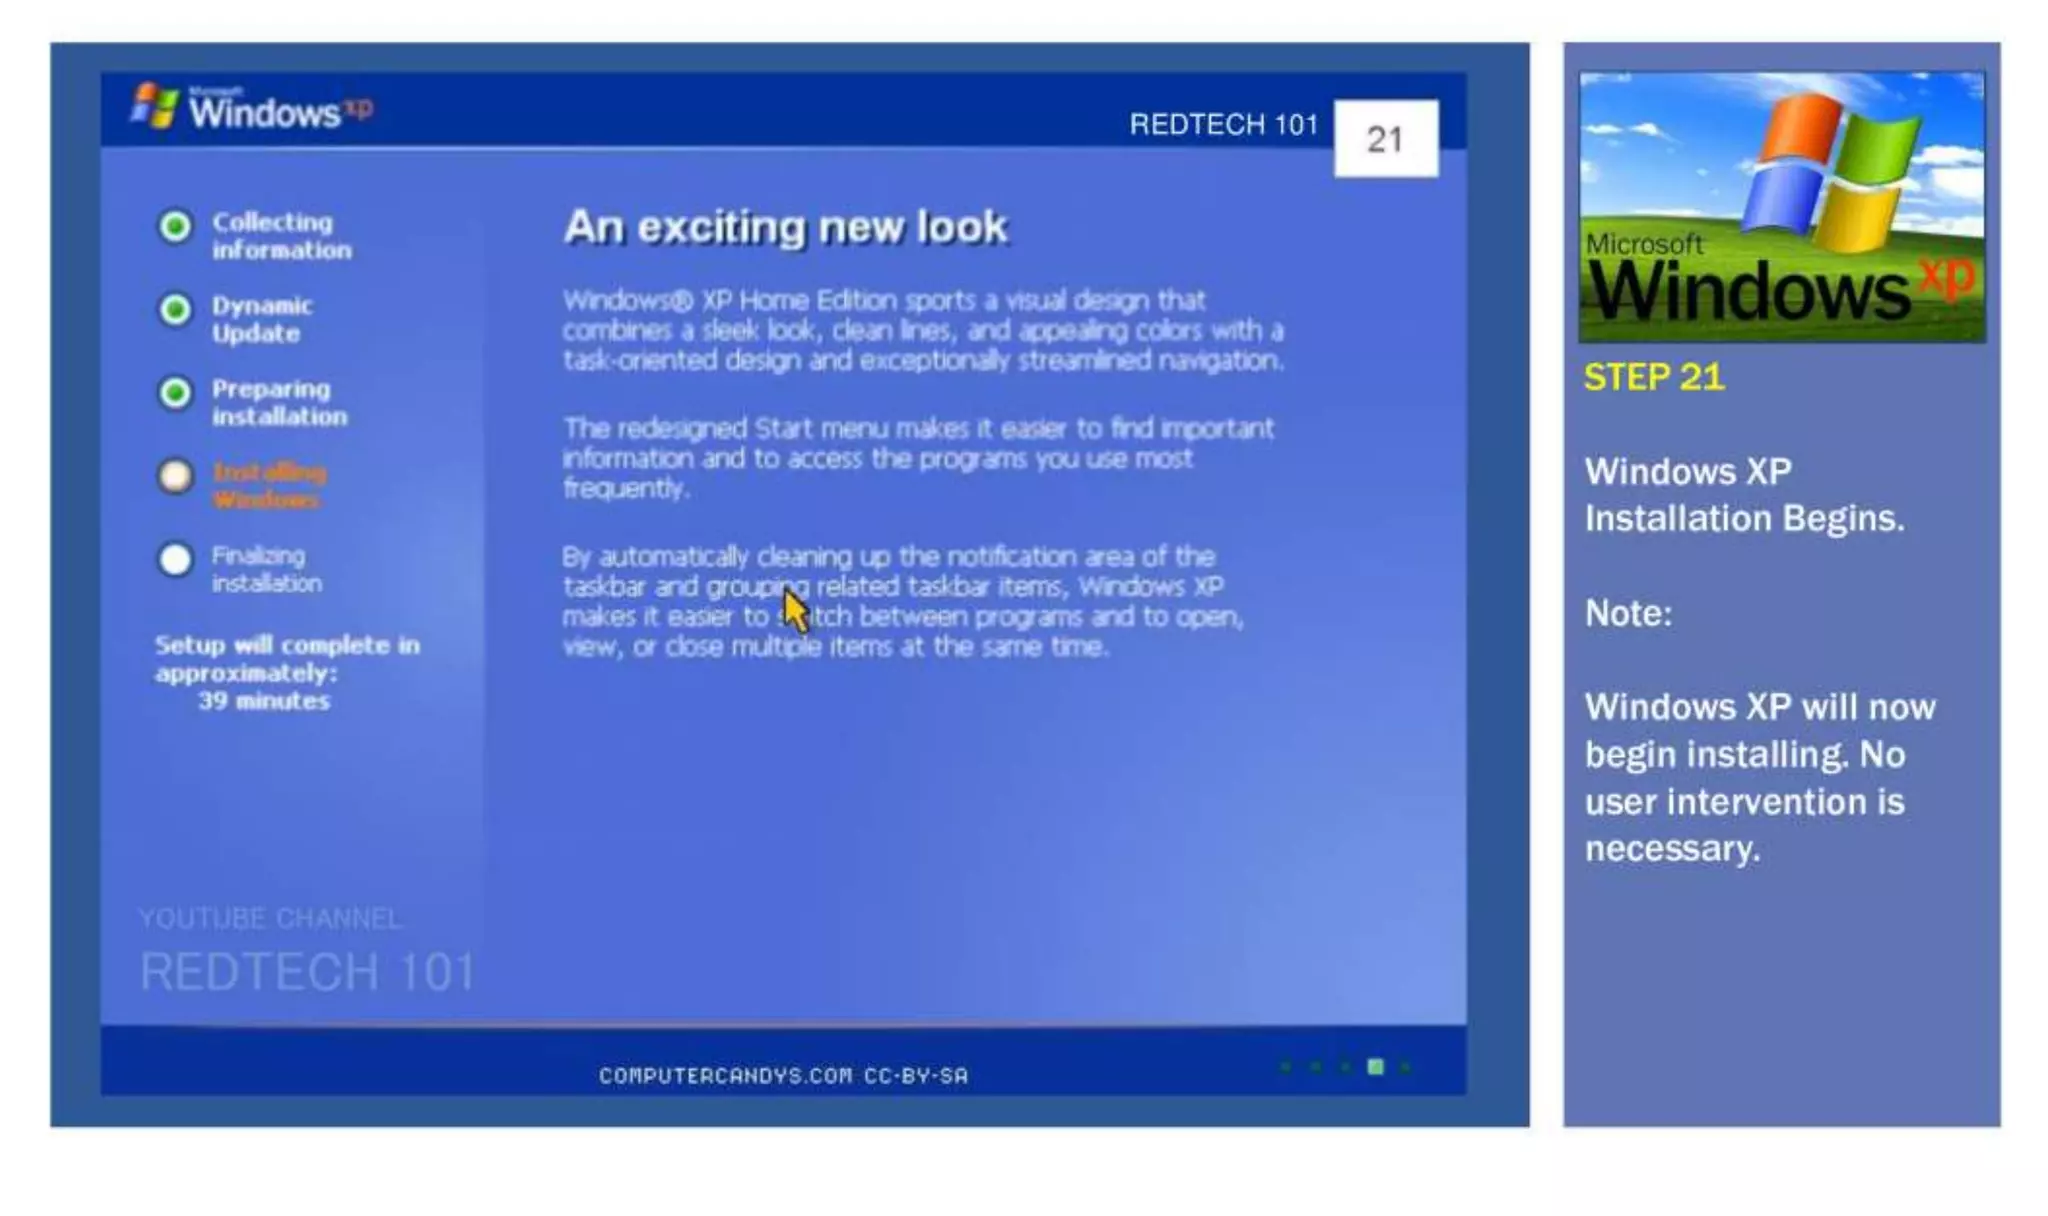
Task: Click the 'Finalizing installation' label
Action: (x=266, y=568)
